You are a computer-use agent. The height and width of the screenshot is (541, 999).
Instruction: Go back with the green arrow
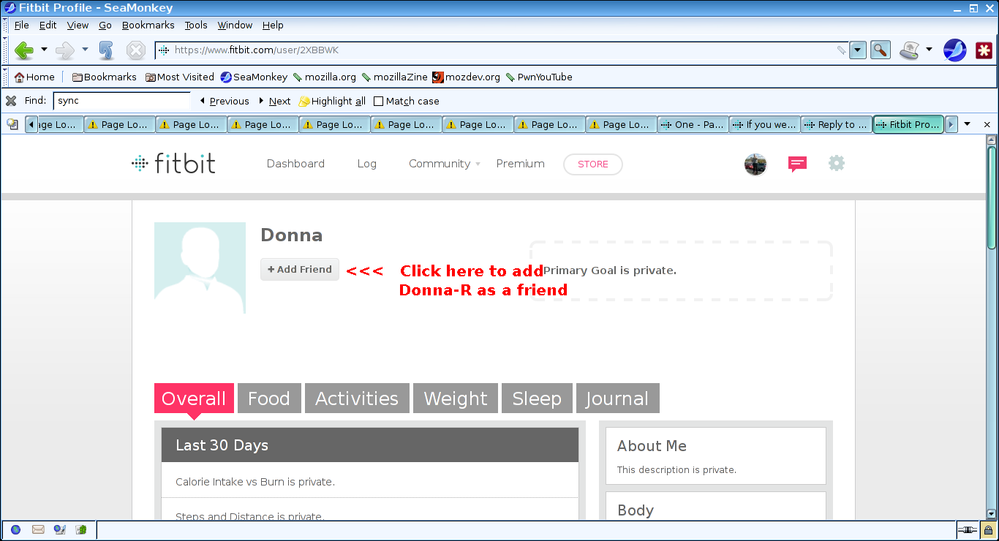click(24, 50)
